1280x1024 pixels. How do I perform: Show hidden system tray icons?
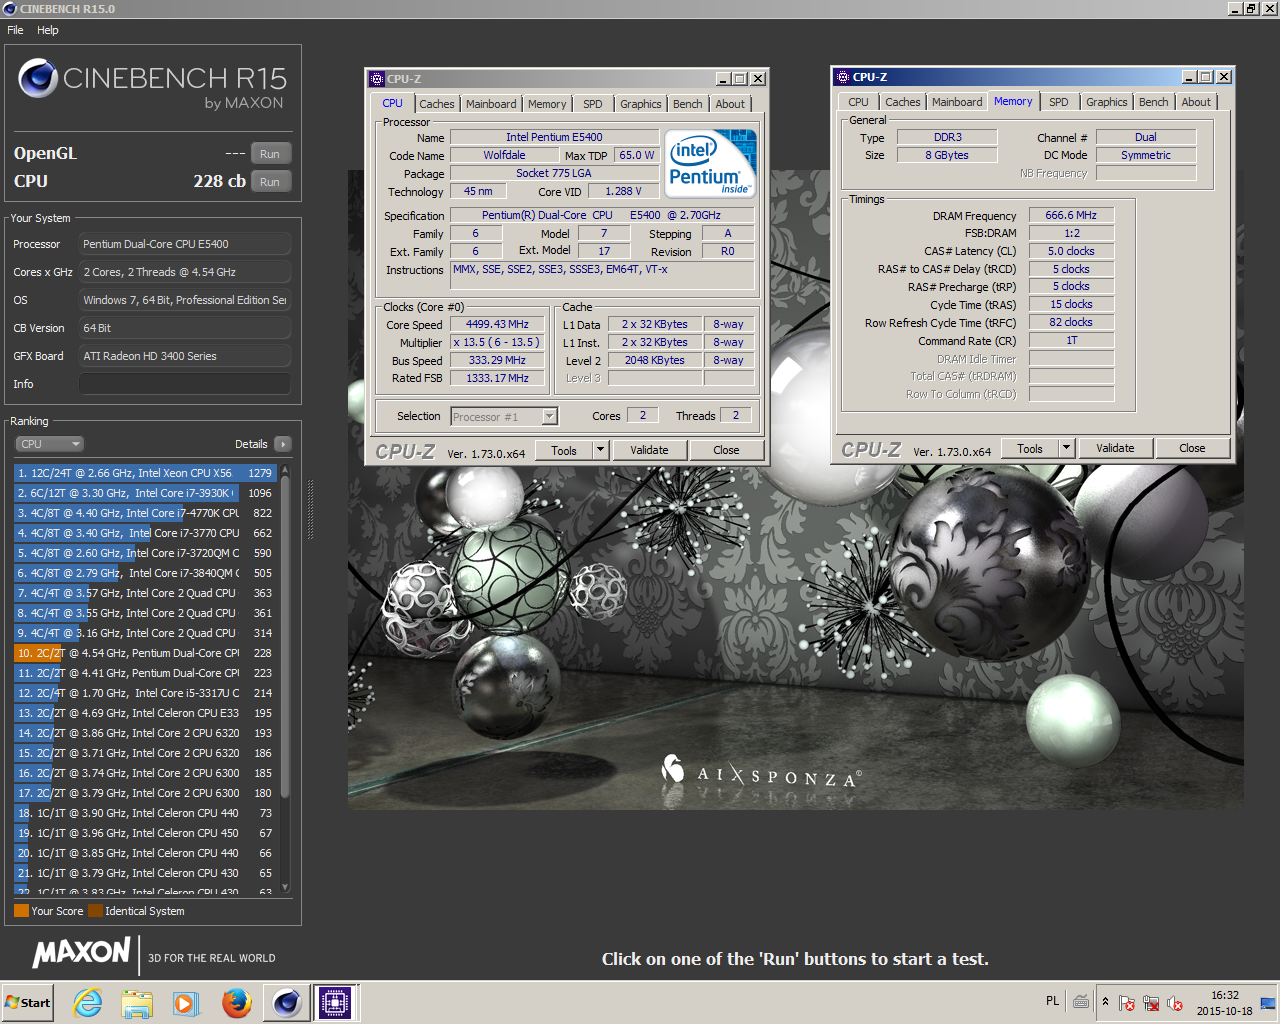(1105, 1002)
